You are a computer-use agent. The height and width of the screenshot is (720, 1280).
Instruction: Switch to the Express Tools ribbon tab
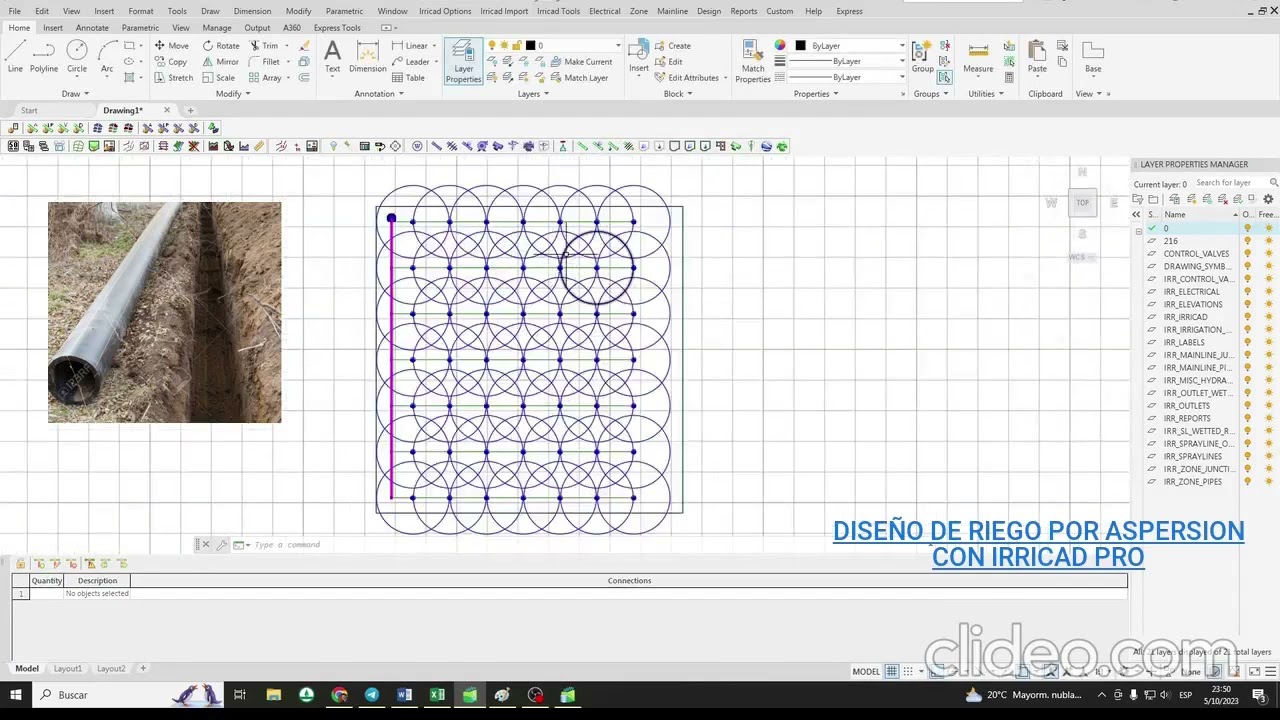point(337,28)
